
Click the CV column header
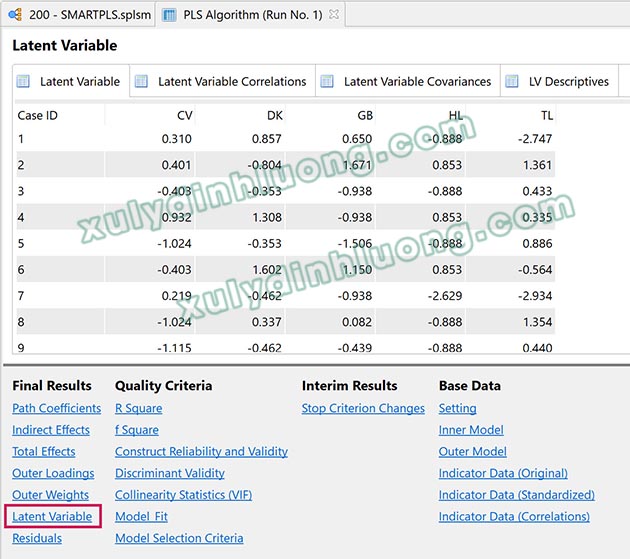[x=184, y=116]
